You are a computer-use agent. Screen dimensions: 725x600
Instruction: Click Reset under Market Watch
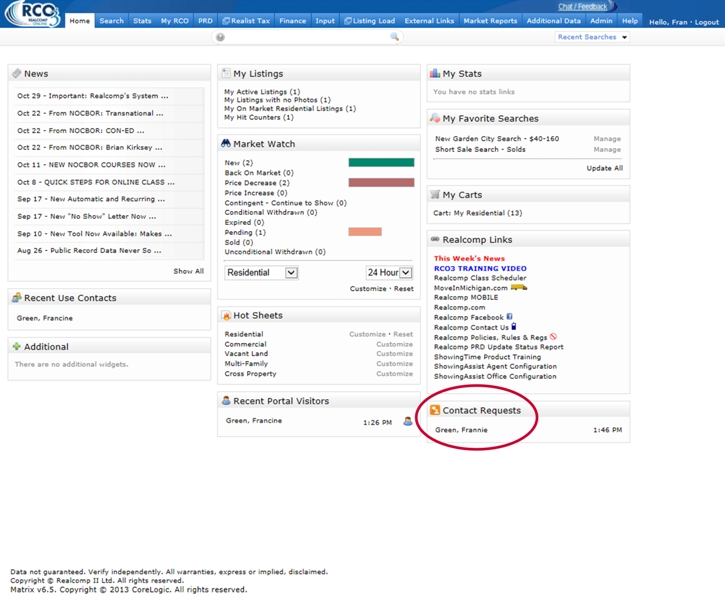pos(404,288)
